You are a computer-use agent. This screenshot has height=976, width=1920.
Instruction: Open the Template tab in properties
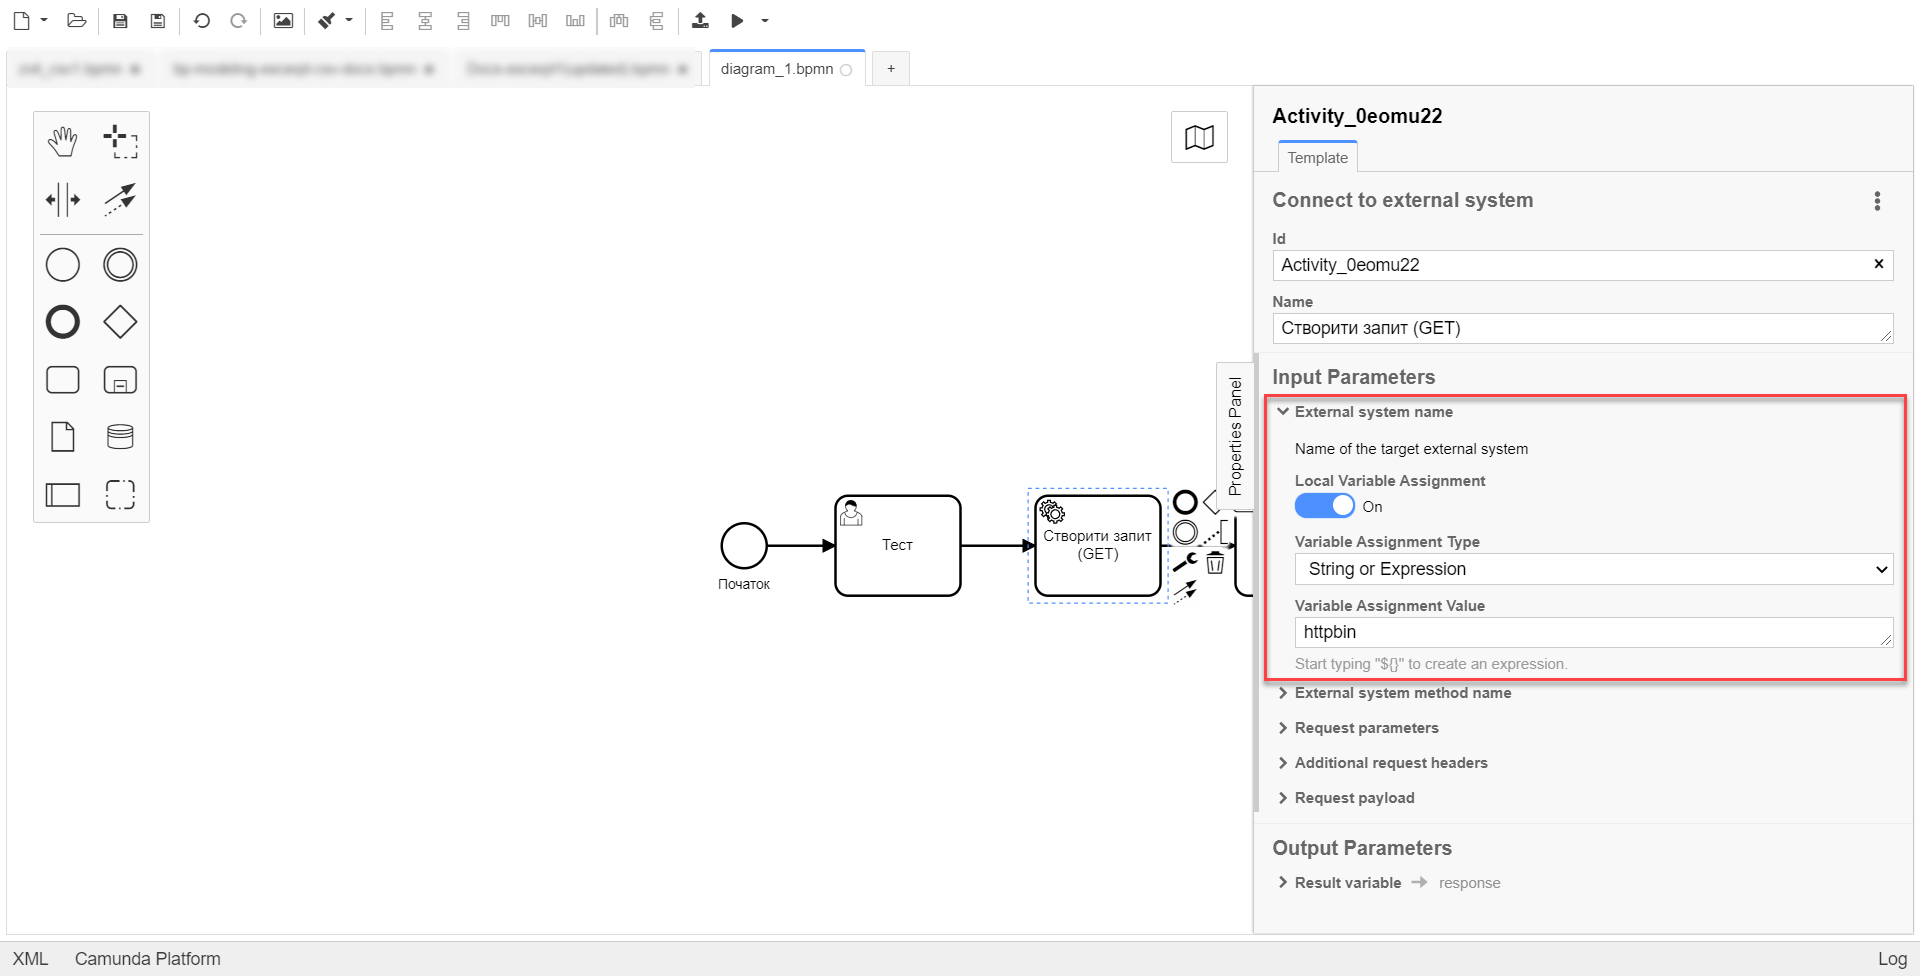pyautogui.click(x=1317, y=157)
